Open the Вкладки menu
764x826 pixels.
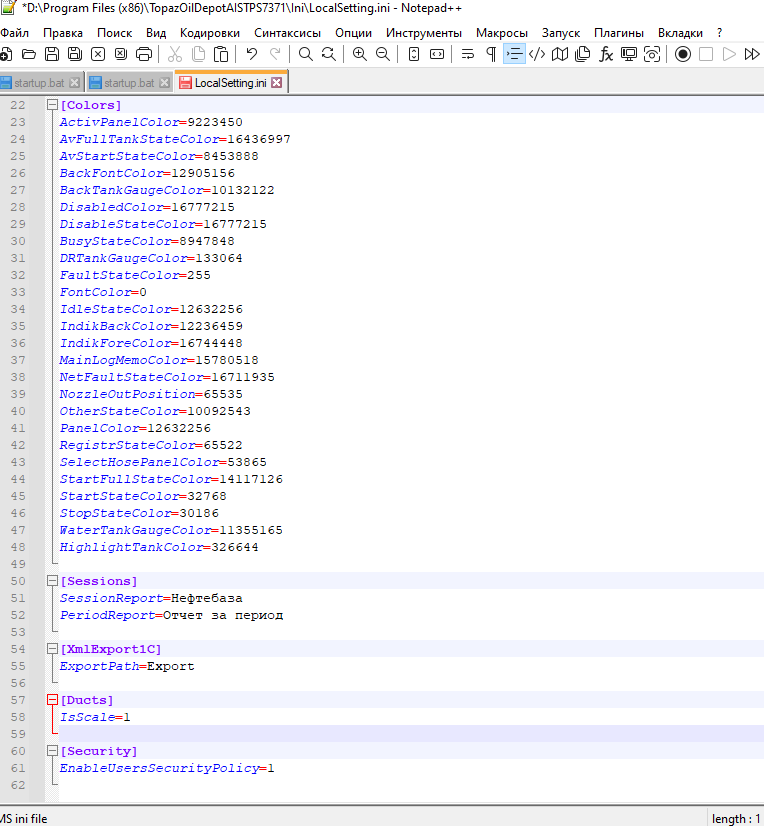680,33
